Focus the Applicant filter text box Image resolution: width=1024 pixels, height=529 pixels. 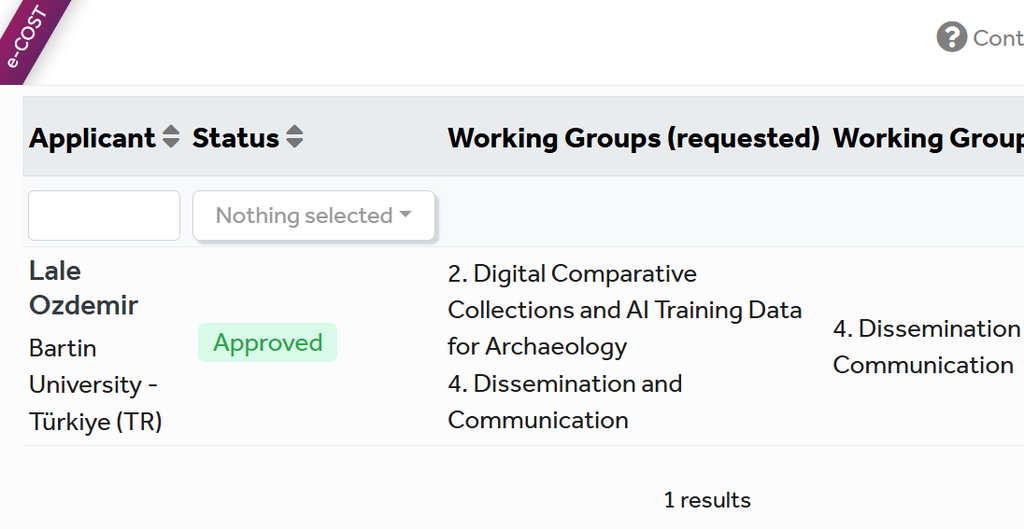[104, 216]
